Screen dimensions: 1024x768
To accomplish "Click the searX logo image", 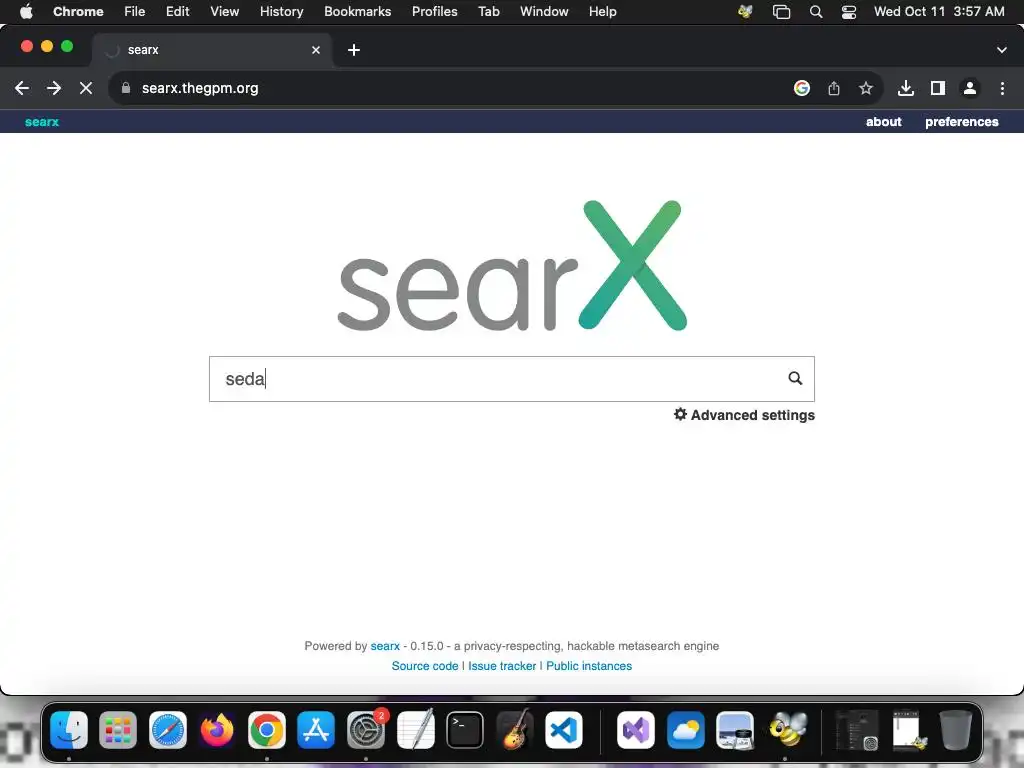I will [x=512, y=265].
